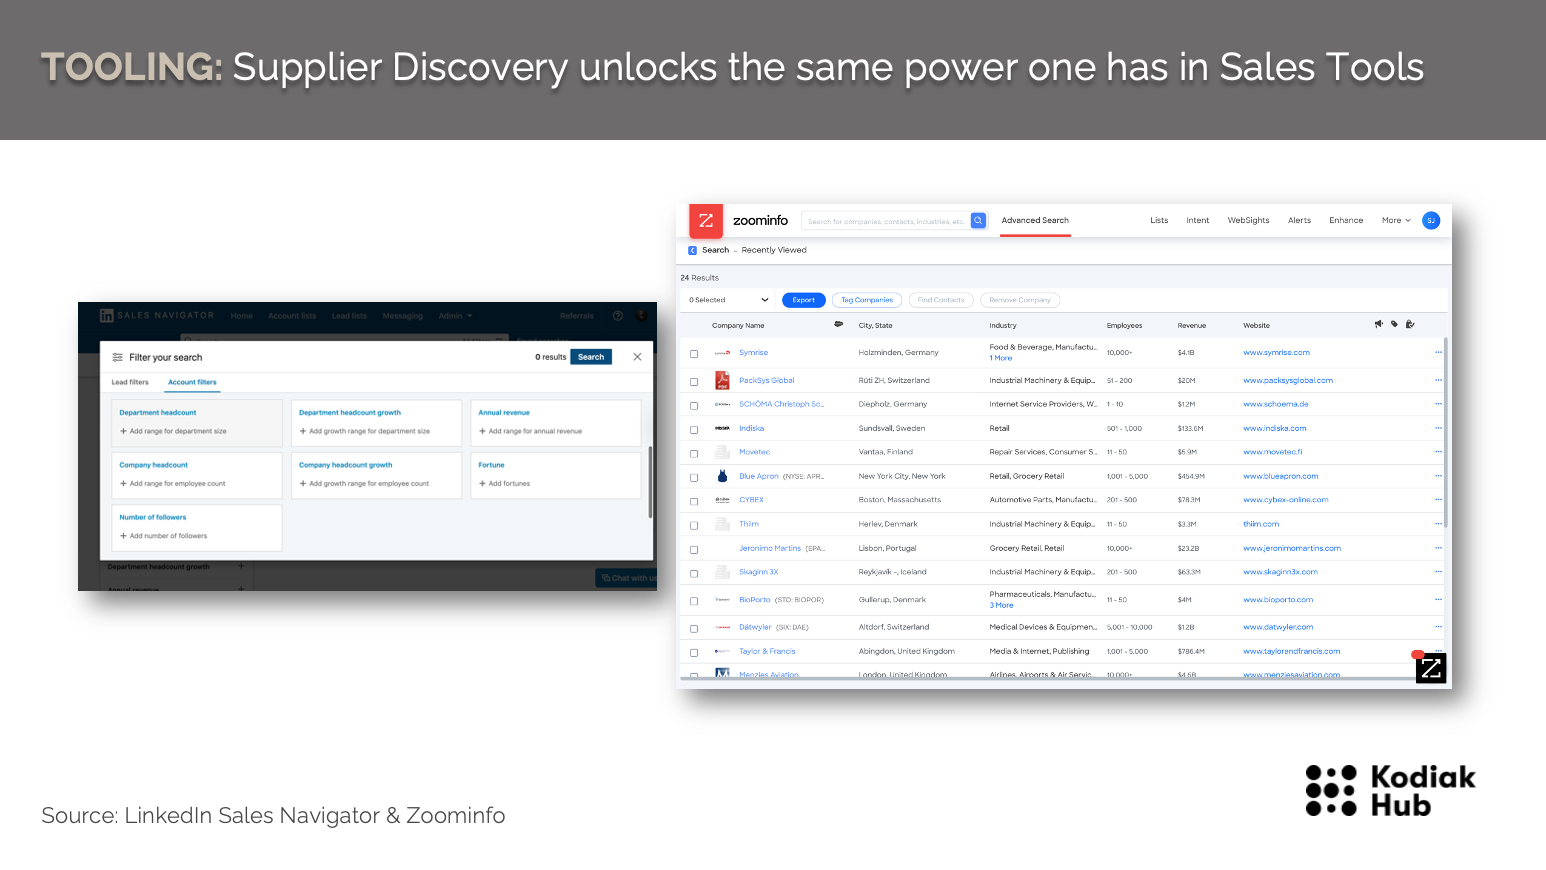Click the Enhance item in ZoomInfo nav
Viewport: 1546px width, 870px height.
pos(1346,220)
